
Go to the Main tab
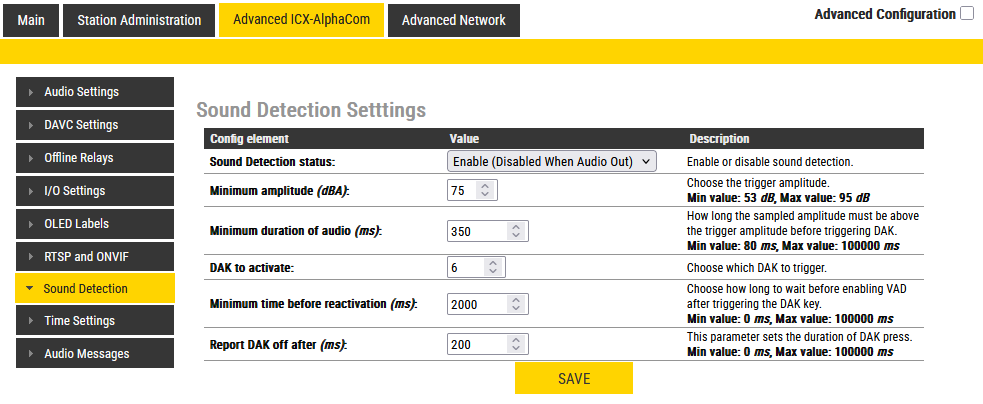click(31, 20)
